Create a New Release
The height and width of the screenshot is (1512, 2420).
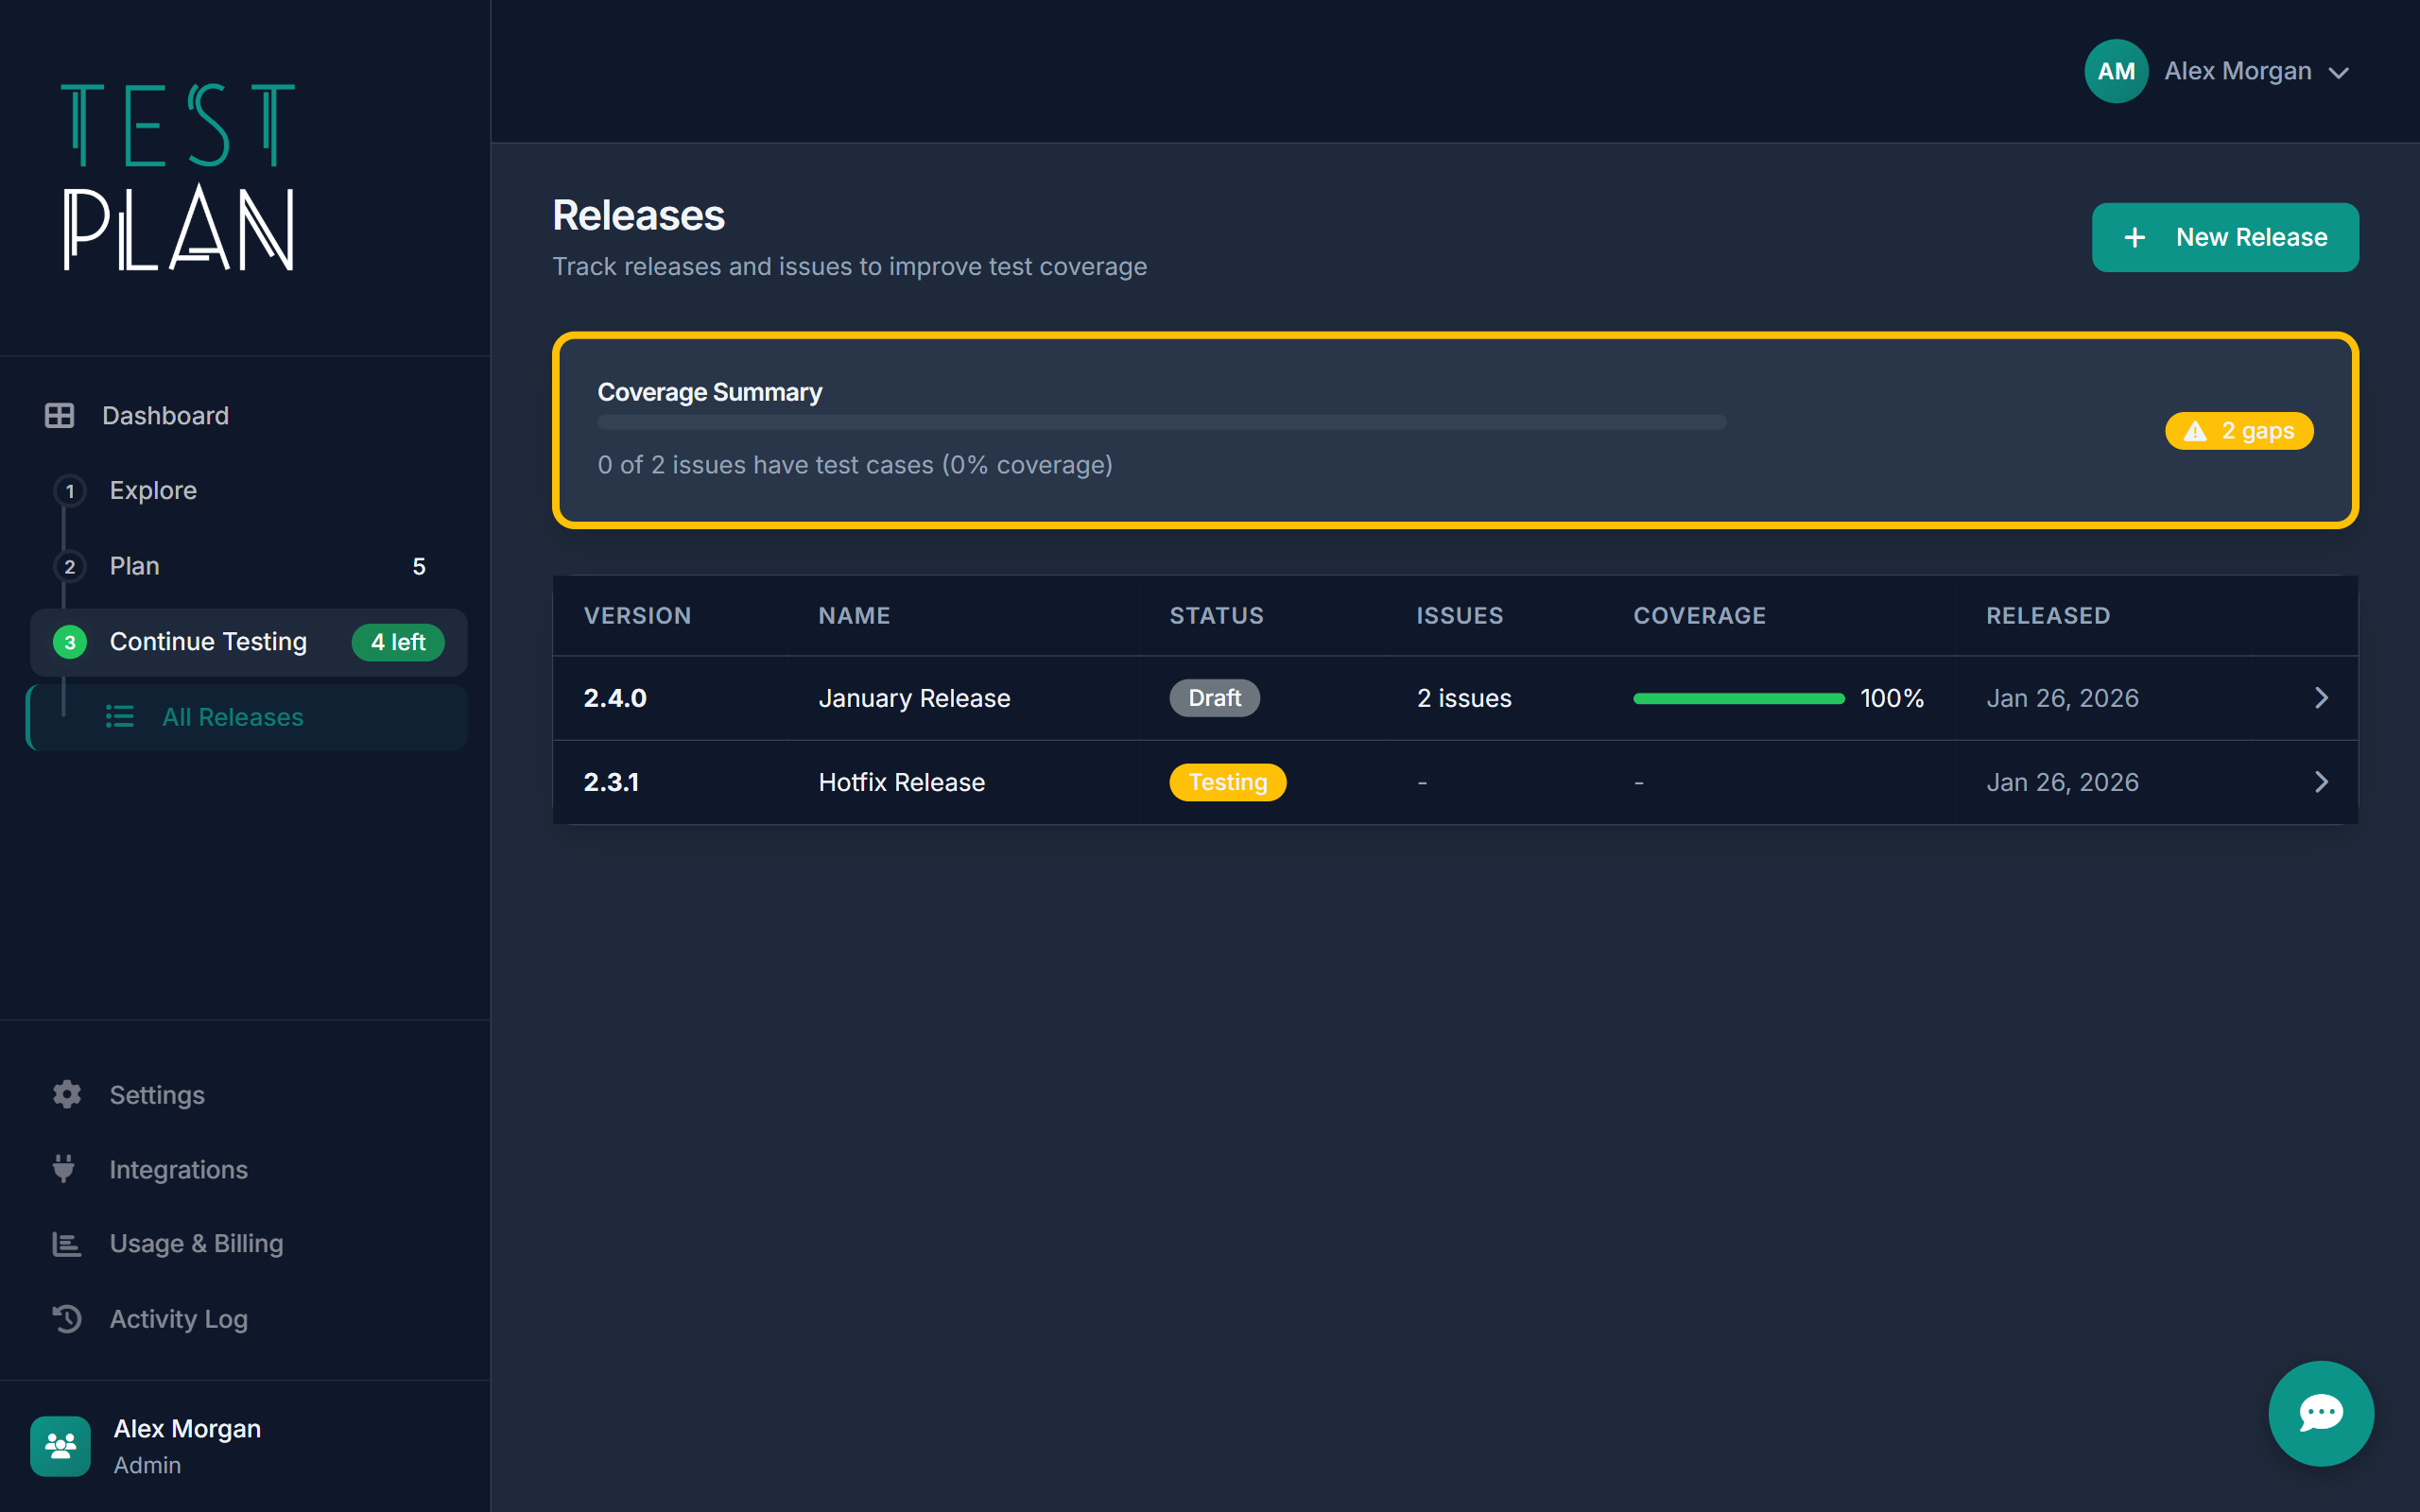tap(2224, 237)
